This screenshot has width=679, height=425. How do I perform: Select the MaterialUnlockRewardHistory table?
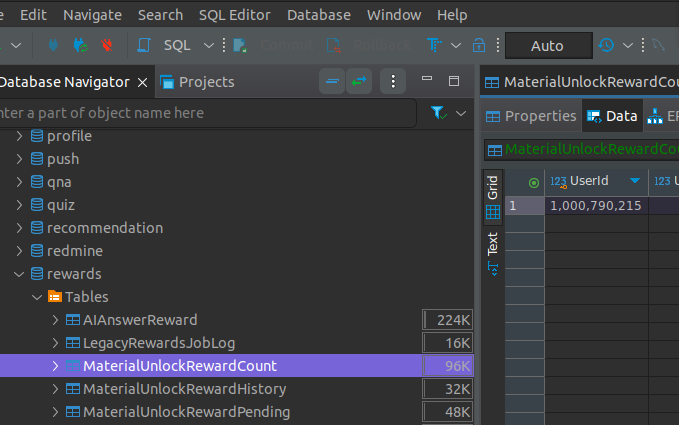click(x=184, y=389)
